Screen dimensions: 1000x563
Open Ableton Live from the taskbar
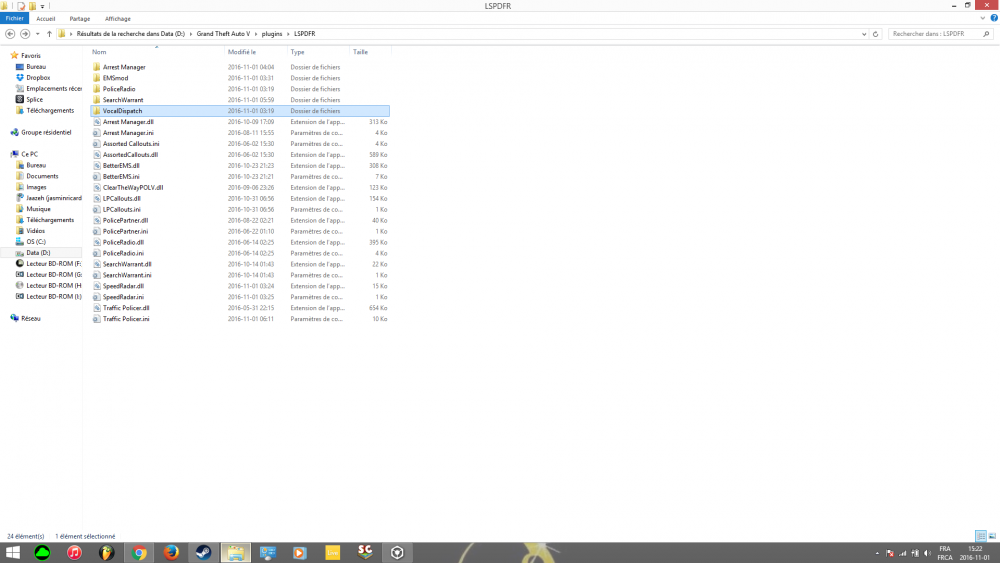332,552
